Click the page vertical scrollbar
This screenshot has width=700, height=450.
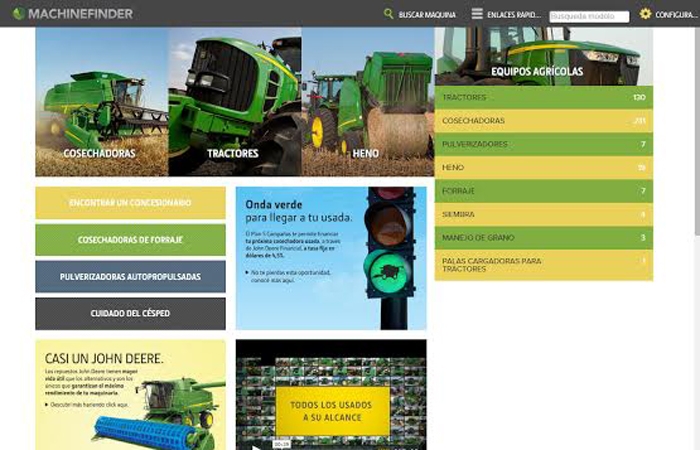pos(697,134)
